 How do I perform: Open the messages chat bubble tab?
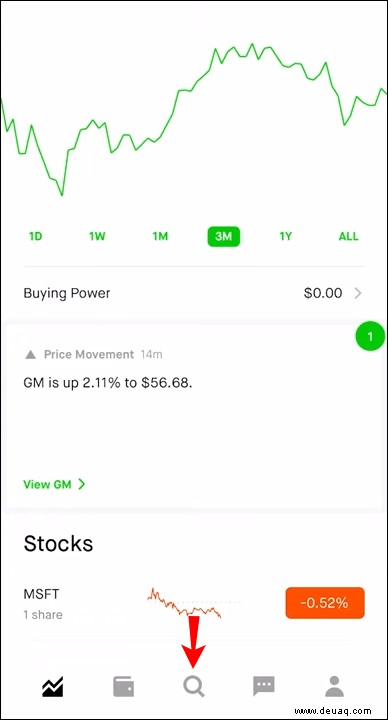(x=264, y=686)
